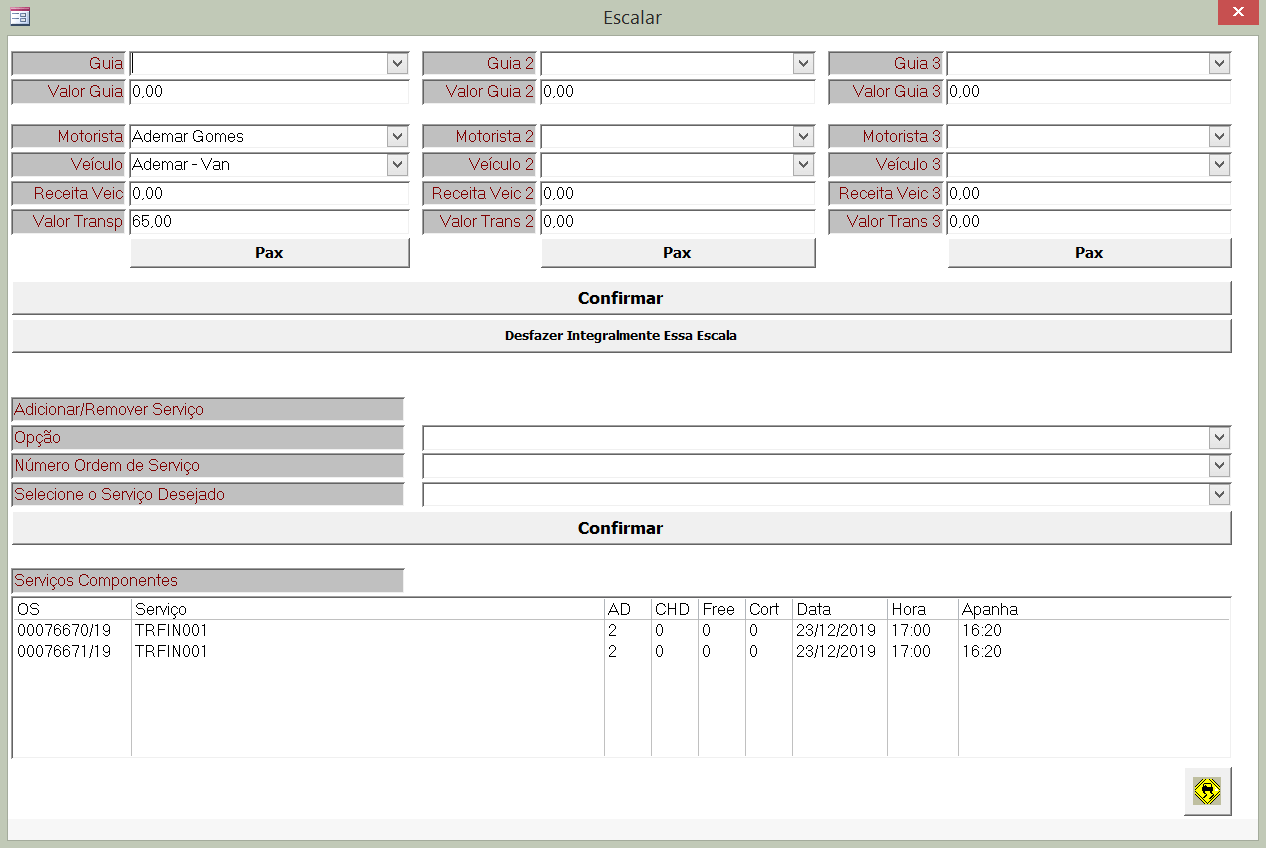Click Desfazer Integralmente Essa Escala button

[x=620, y=336]
